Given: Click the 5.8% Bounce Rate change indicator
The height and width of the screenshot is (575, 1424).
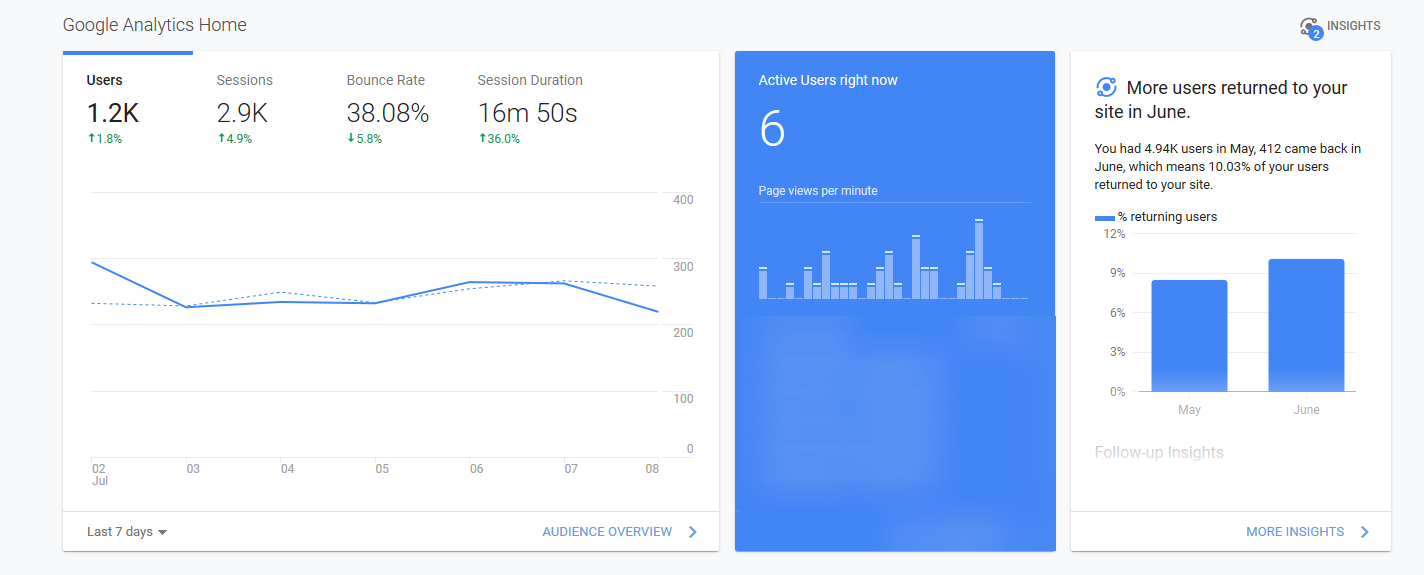Looking at the screenshot, I should [x=365, y=139].
